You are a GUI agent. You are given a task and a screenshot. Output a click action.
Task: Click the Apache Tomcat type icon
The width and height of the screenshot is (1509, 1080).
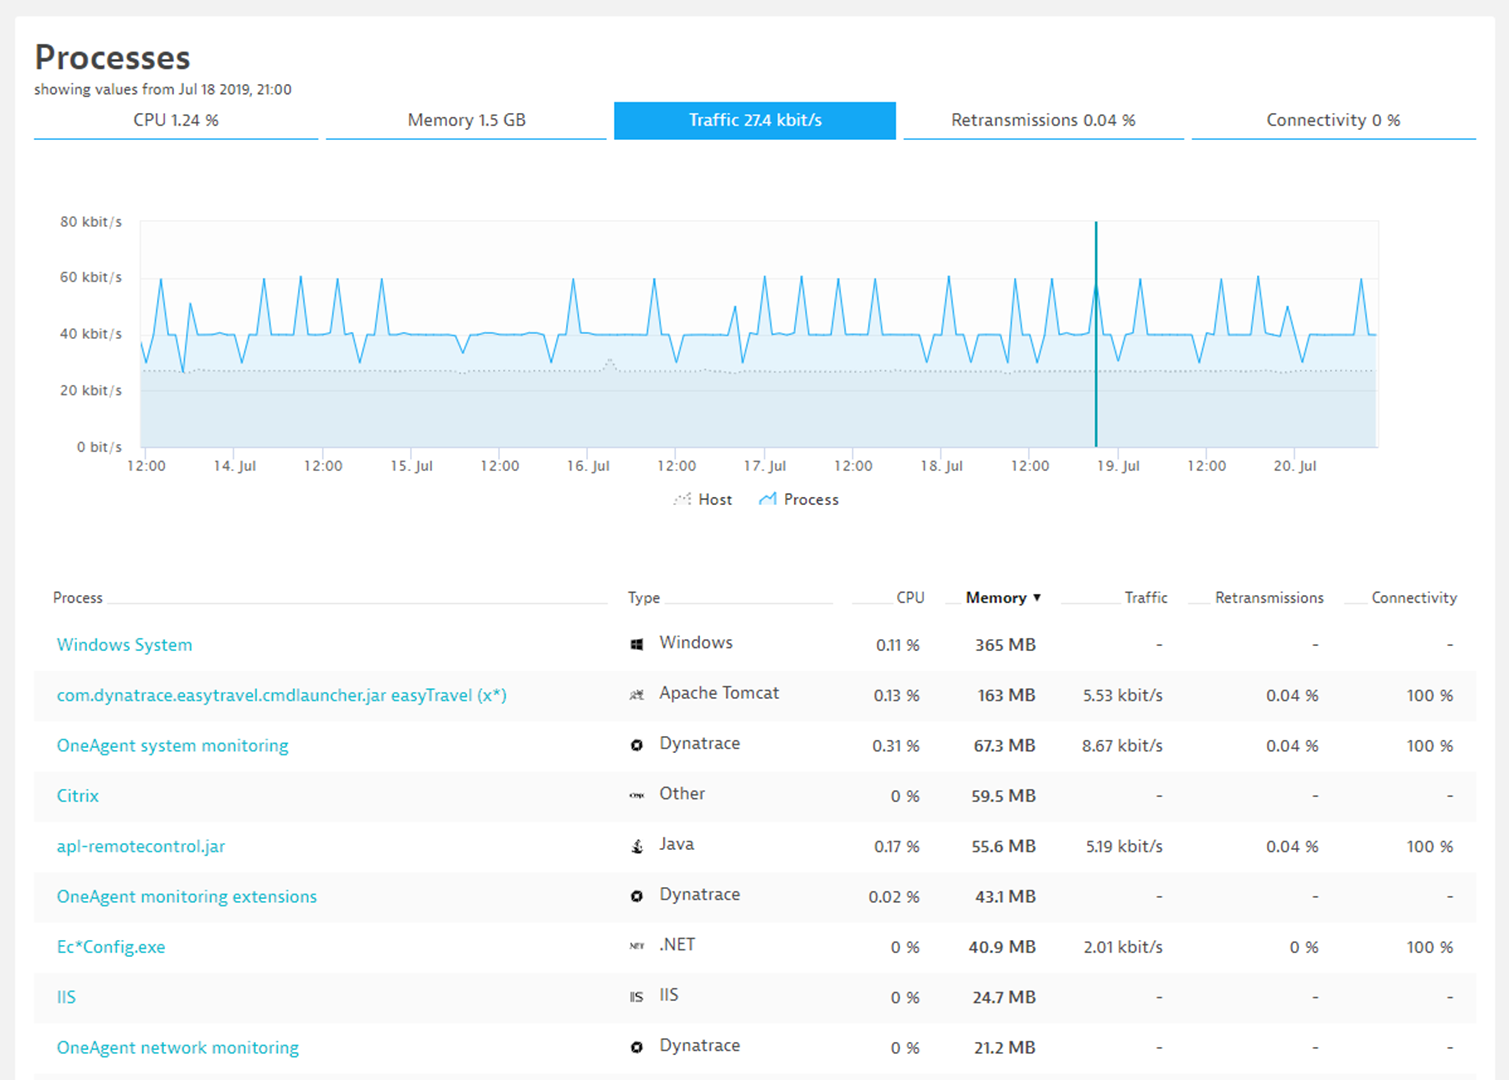tap(637, 695)
